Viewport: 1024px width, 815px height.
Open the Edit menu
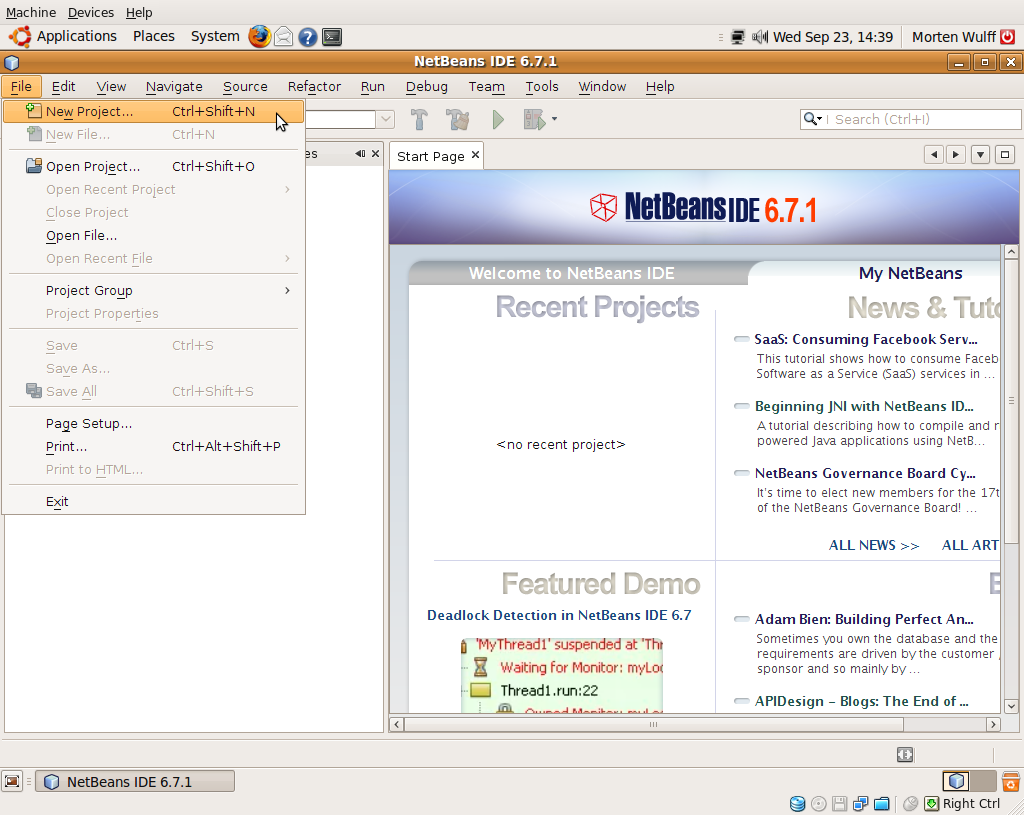(x=63, y=86)
